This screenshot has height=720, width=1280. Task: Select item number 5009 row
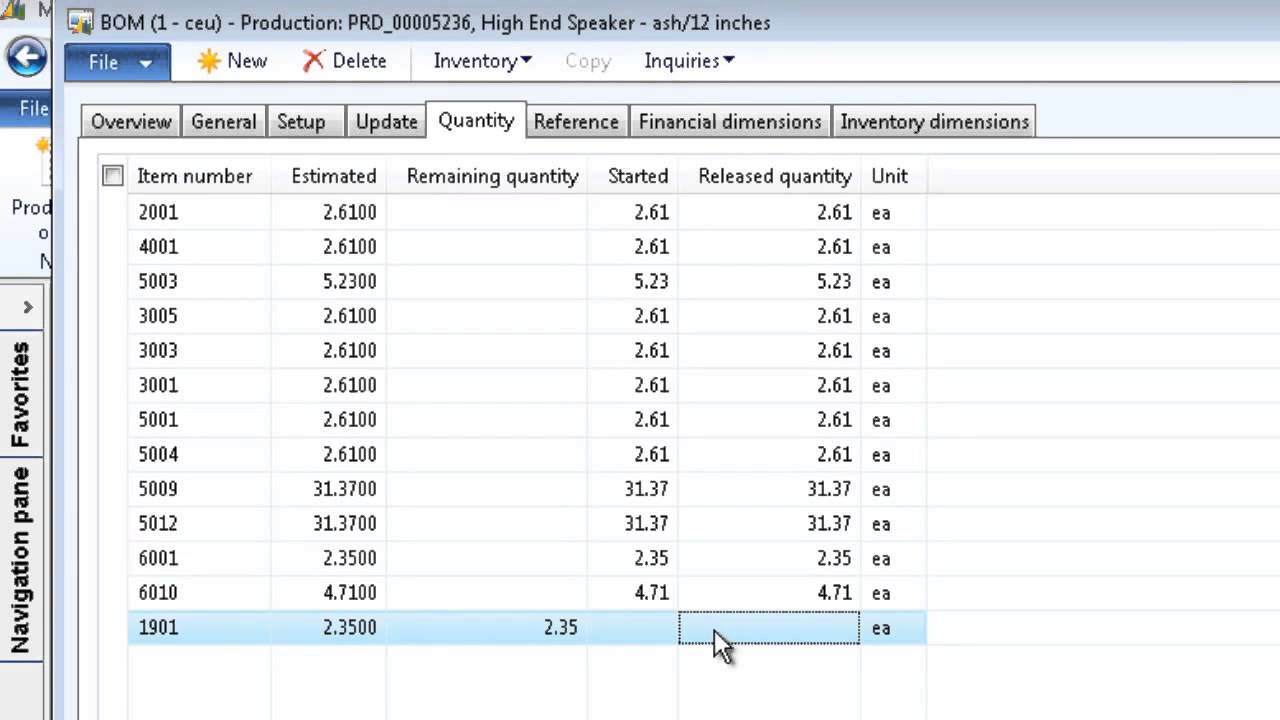click(x=527, y=489)
